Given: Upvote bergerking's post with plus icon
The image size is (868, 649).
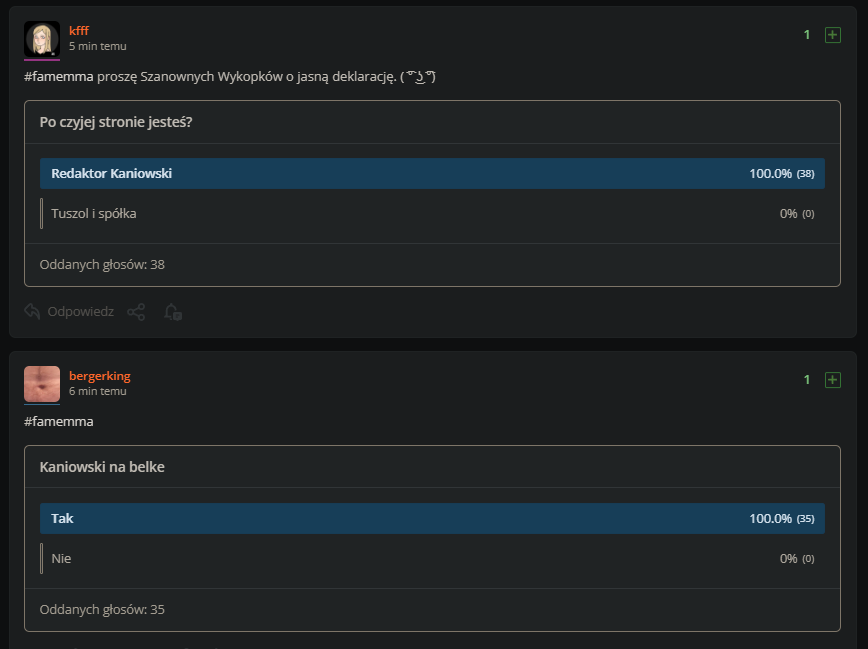Looking at the screenshot, I should coord(833,380).
